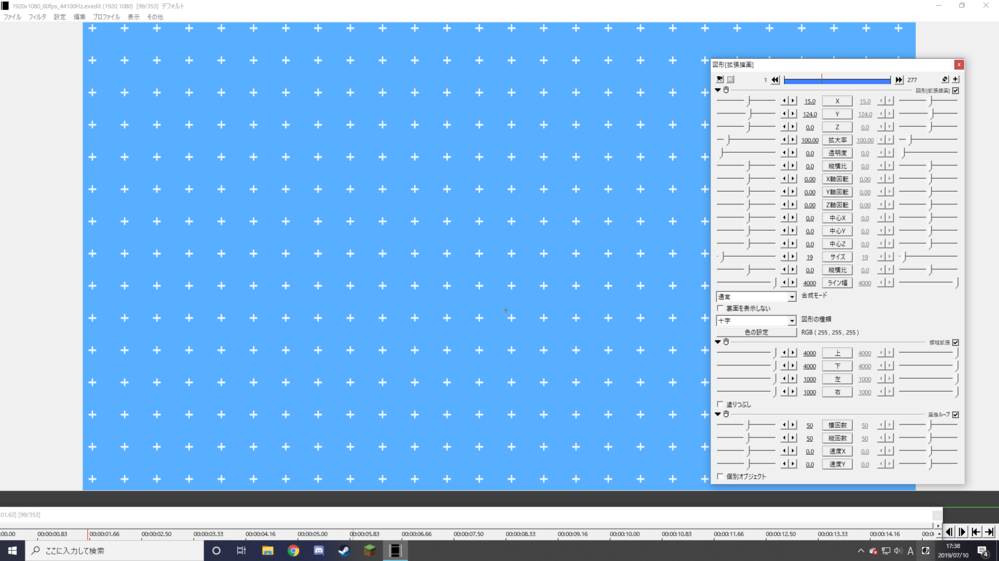This screenshot has width=999, height=561.
Task: Open Steam from the taskbar
Action: (x=344, y=551)
